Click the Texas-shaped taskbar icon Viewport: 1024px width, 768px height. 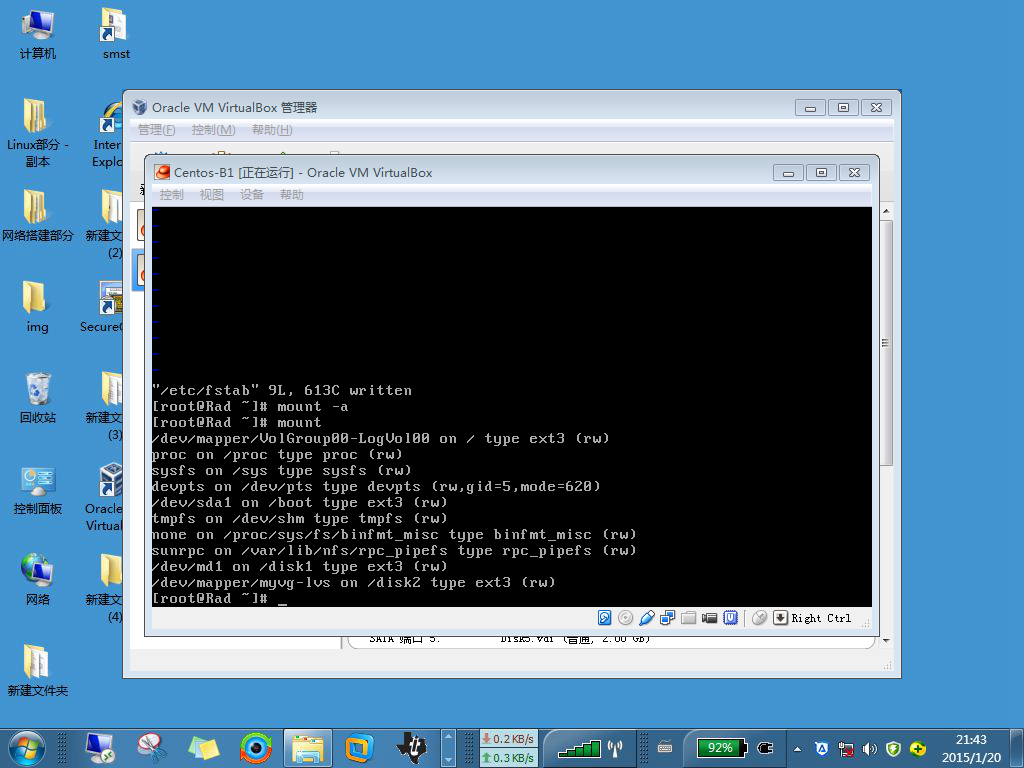click(413, 748)
